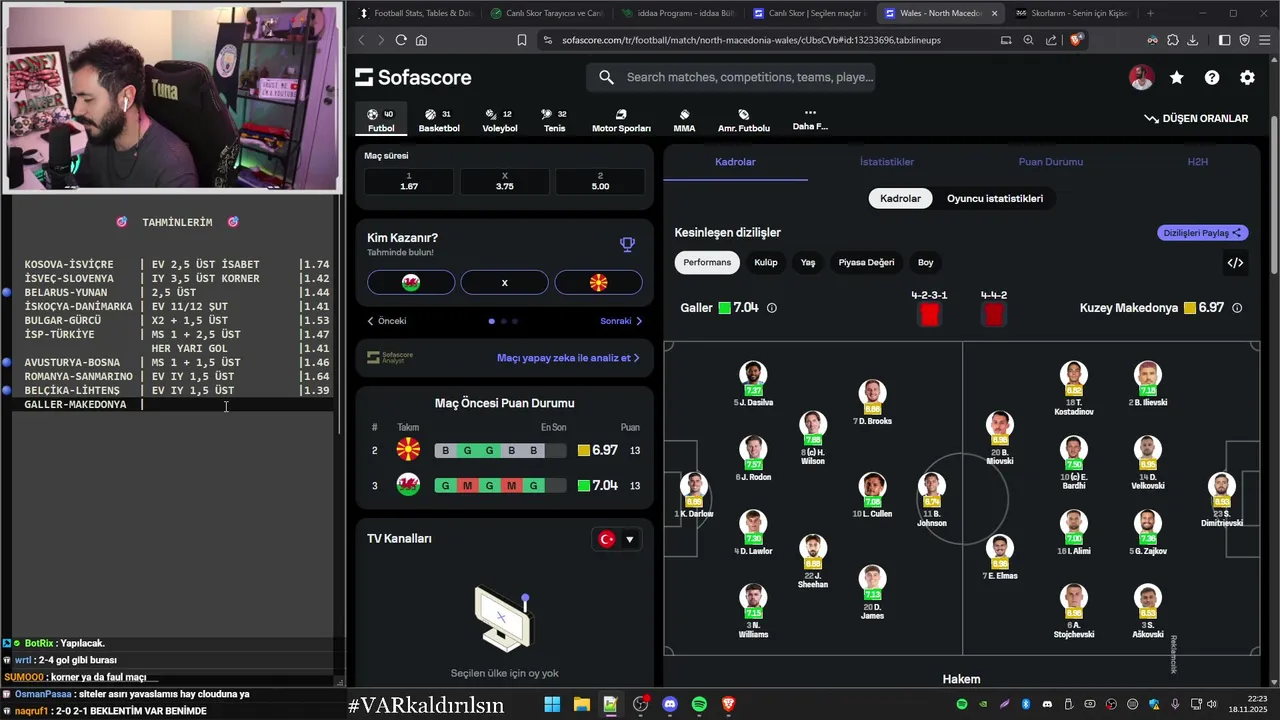
Task: Expand AI match analysis link
Action: [568, 358]
